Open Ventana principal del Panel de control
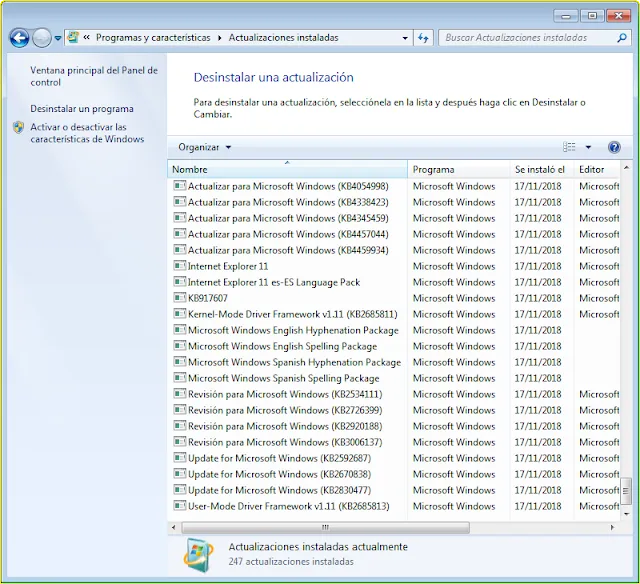Image resolution: width=640 pixels, height=584 pixels. tap(94, 76)
